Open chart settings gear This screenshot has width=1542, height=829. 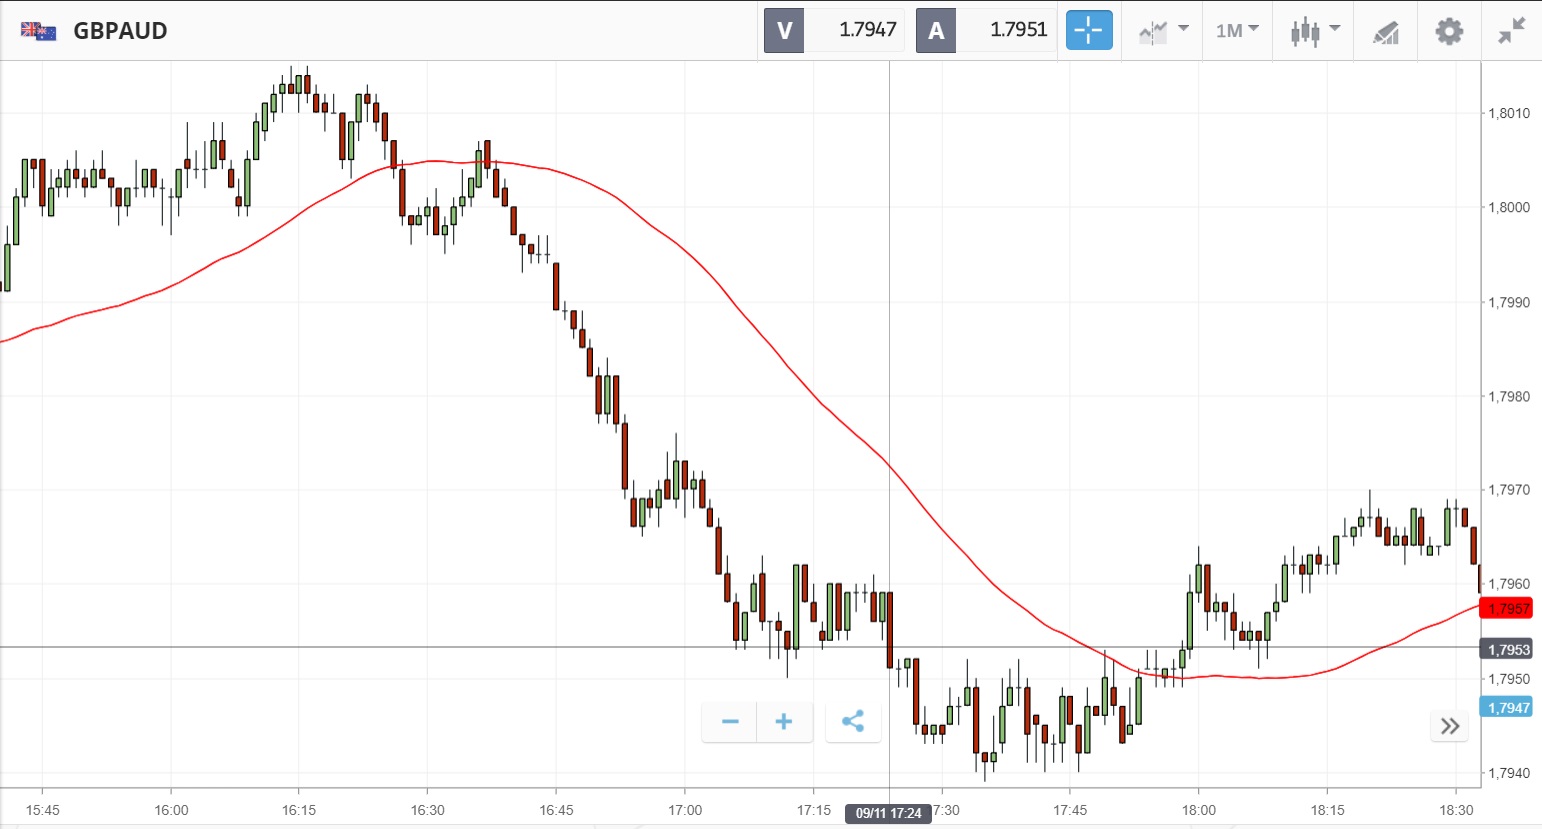(1449, 31)
